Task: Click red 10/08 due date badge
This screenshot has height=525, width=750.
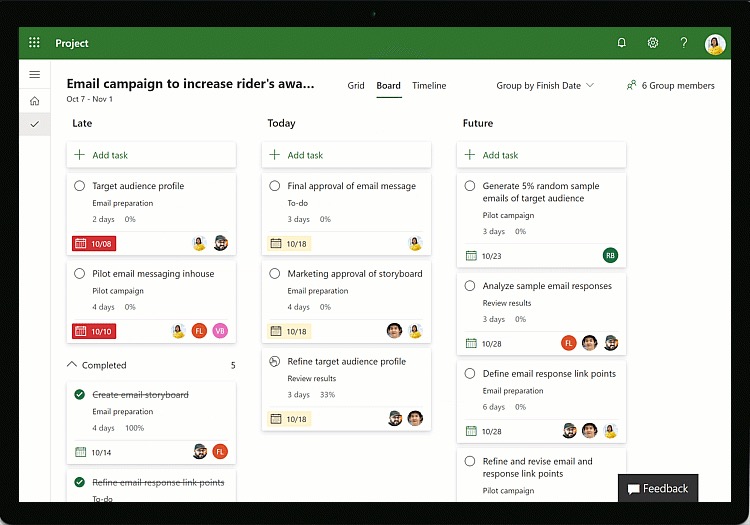Action: coord(94,243)
